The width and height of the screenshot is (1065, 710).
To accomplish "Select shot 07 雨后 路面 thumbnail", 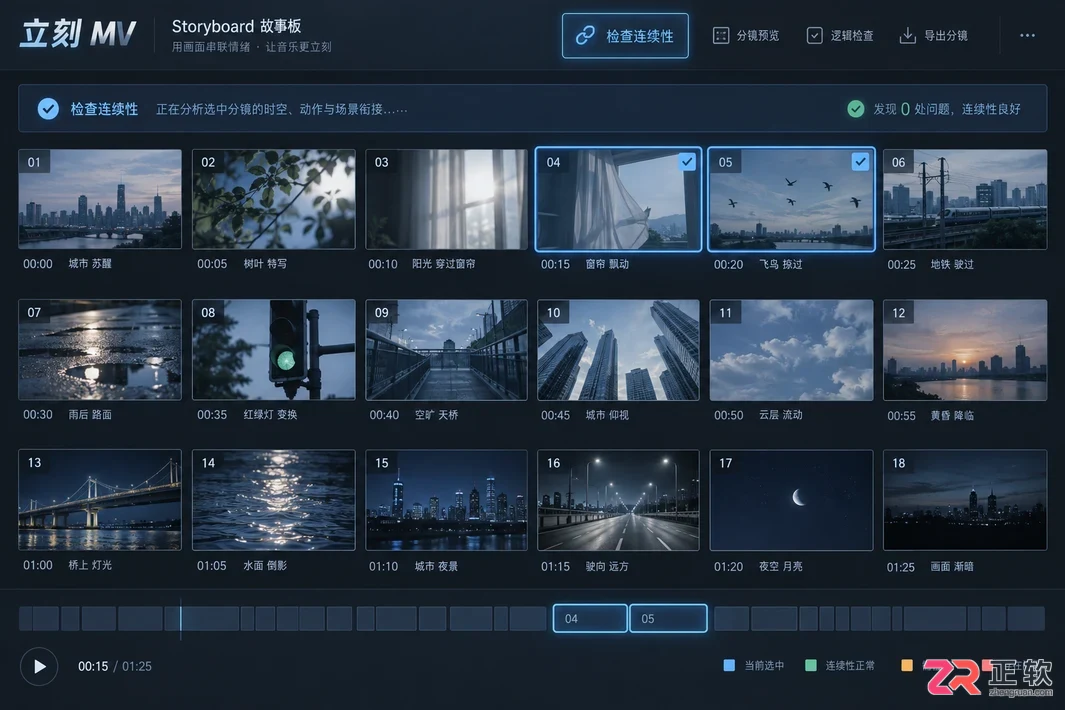I will (100, 350).
